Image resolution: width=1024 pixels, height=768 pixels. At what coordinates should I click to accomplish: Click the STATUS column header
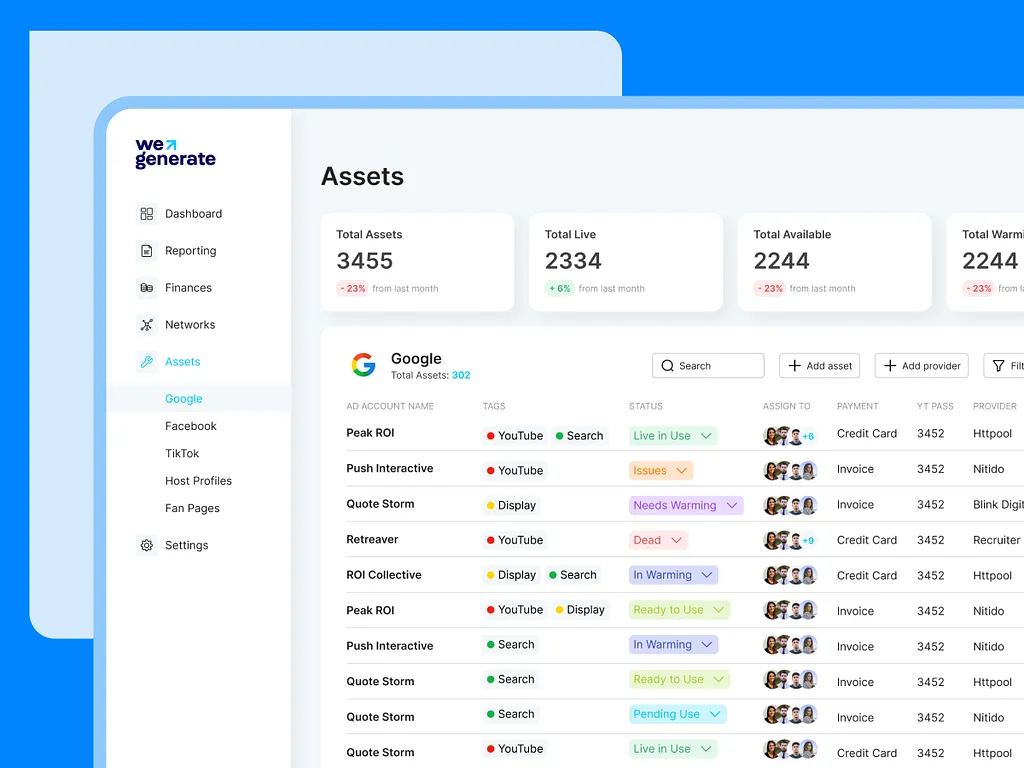tap(646, 406)
